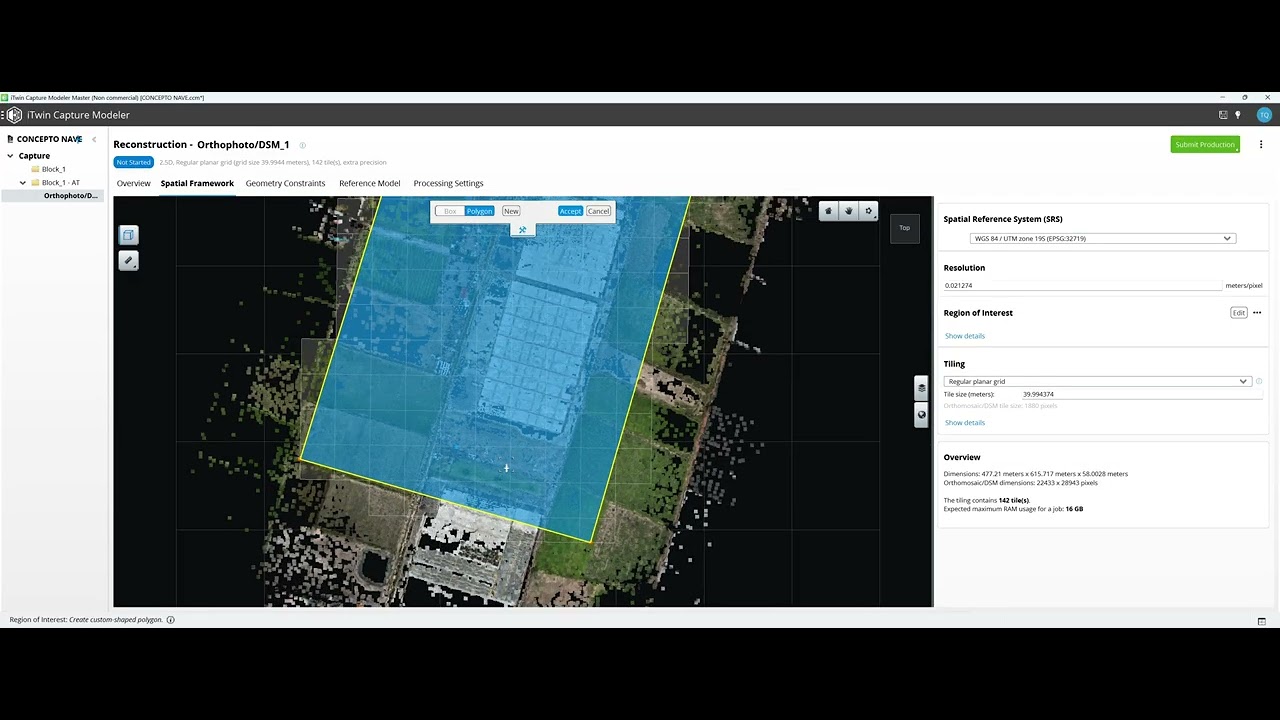This screenshot has width=1280, height=720.
Task: Click the Top view cube face
Action: coord(904,228)
